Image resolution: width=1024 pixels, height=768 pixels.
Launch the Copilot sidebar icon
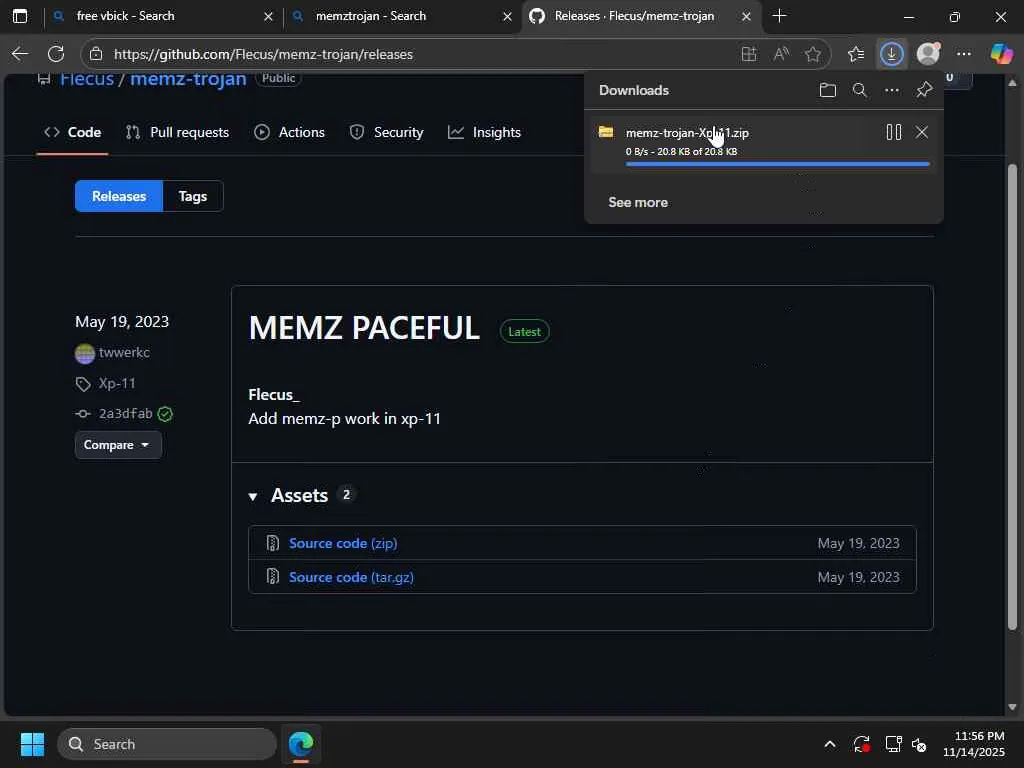[1001, 54]
